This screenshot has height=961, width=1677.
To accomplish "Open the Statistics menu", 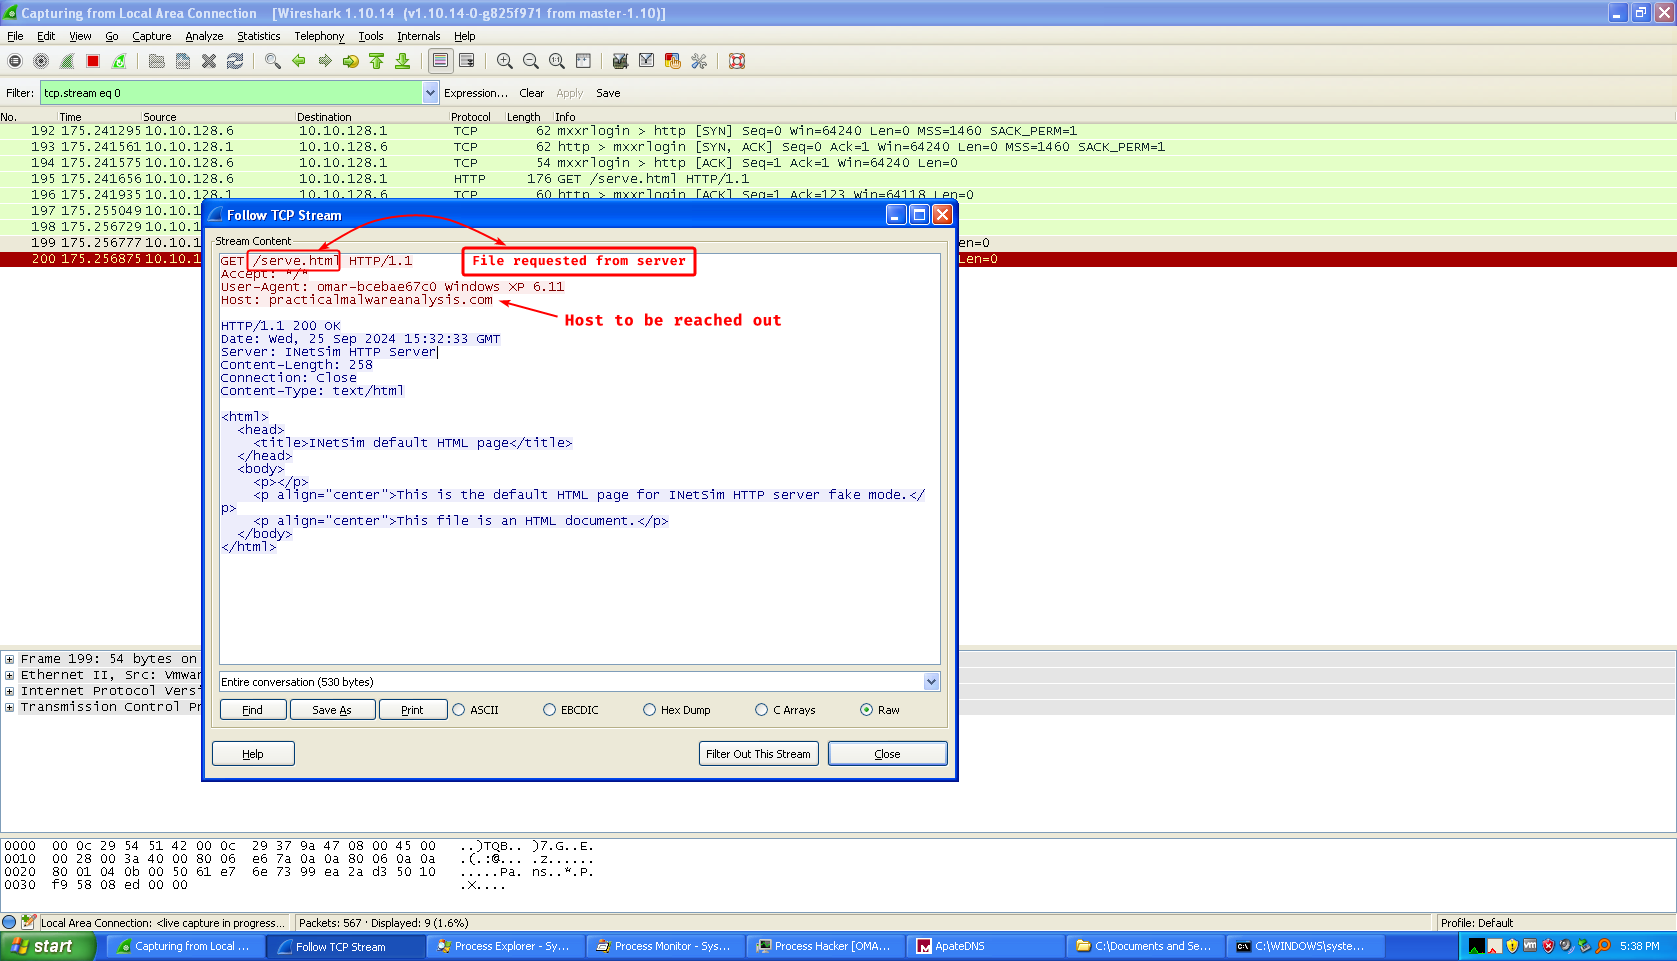I will tap(258, 36).
